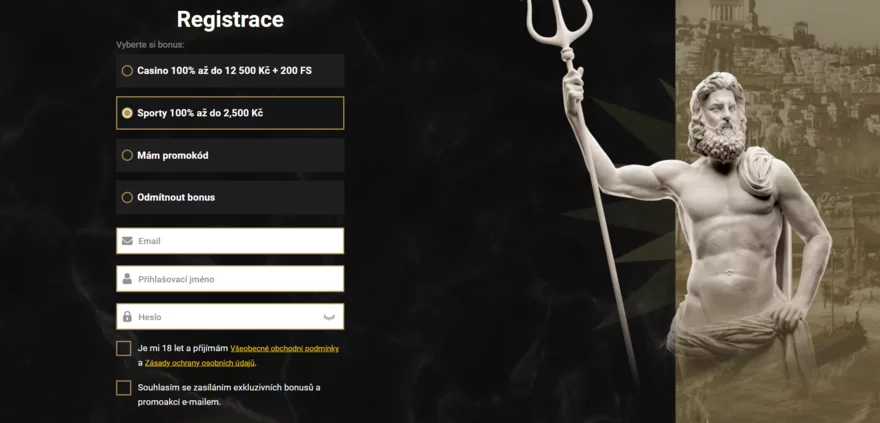This screenshot has height=423, width=880.
Task: Select the Mám promokód option
Action: click(x=230, y=155)
